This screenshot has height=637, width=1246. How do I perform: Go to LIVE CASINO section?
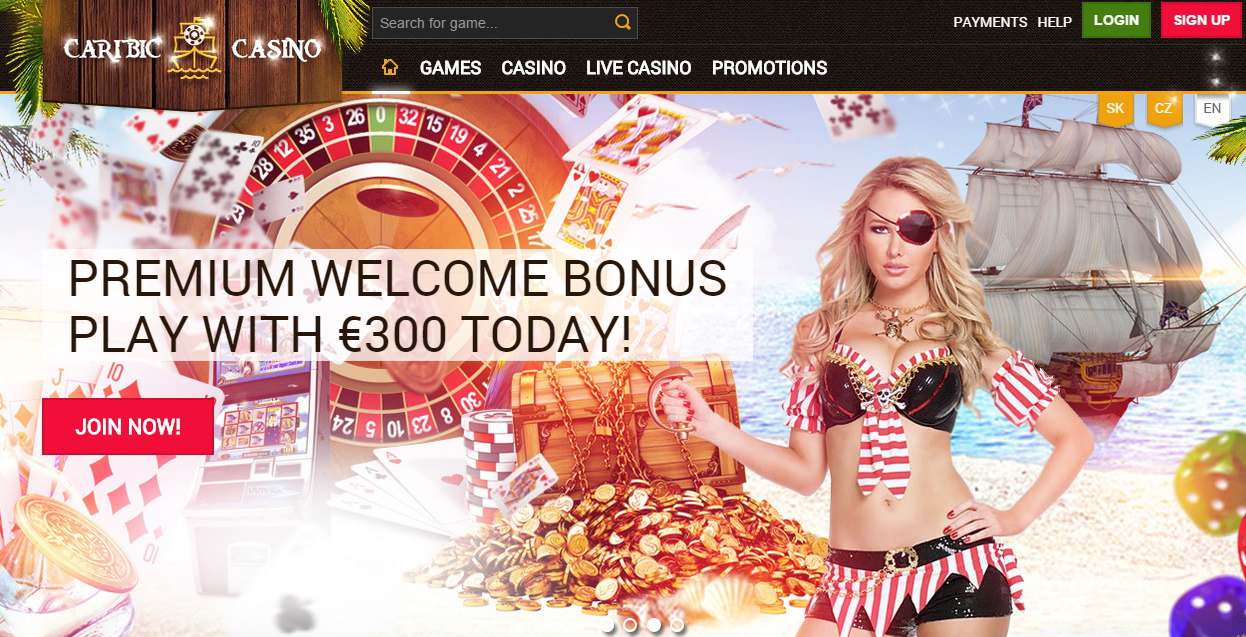coord(638,68)
